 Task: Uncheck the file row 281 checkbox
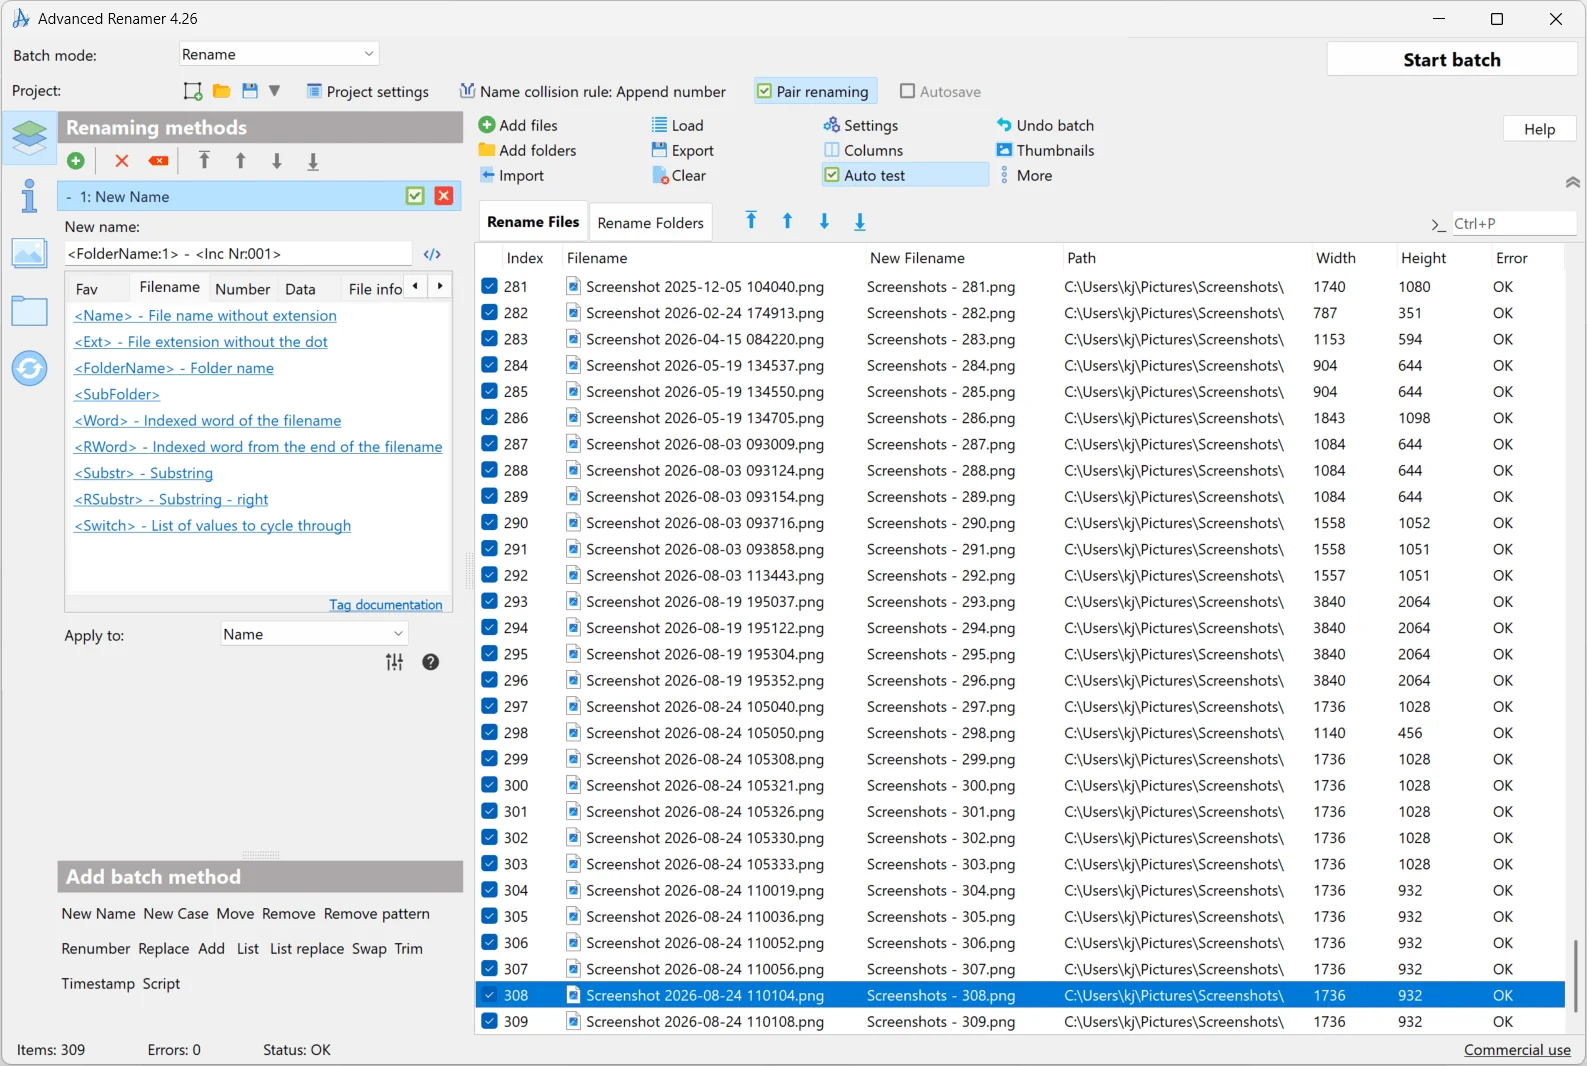pyautogui.click(x=490, y=286)
